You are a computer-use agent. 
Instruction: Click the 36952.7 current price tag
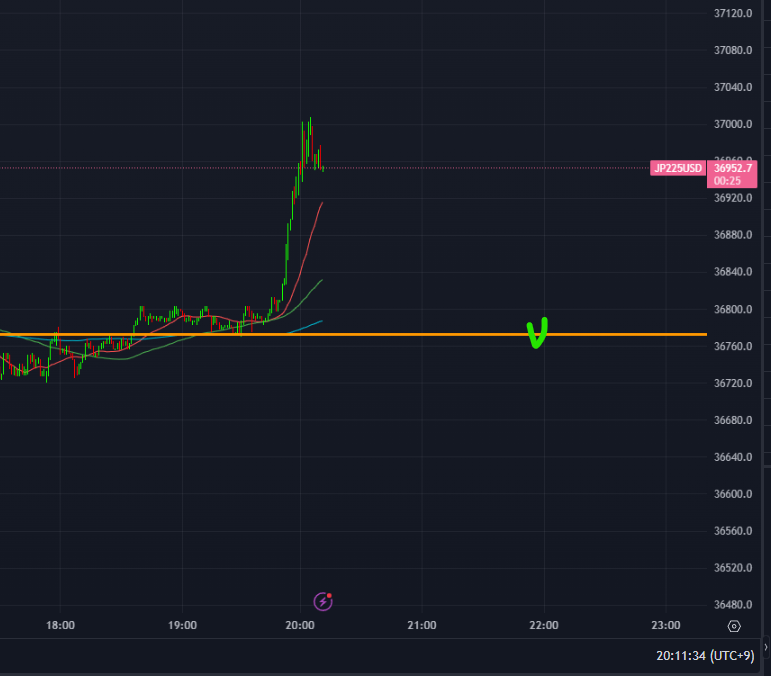pyautogui.click(x=733, y=168)
